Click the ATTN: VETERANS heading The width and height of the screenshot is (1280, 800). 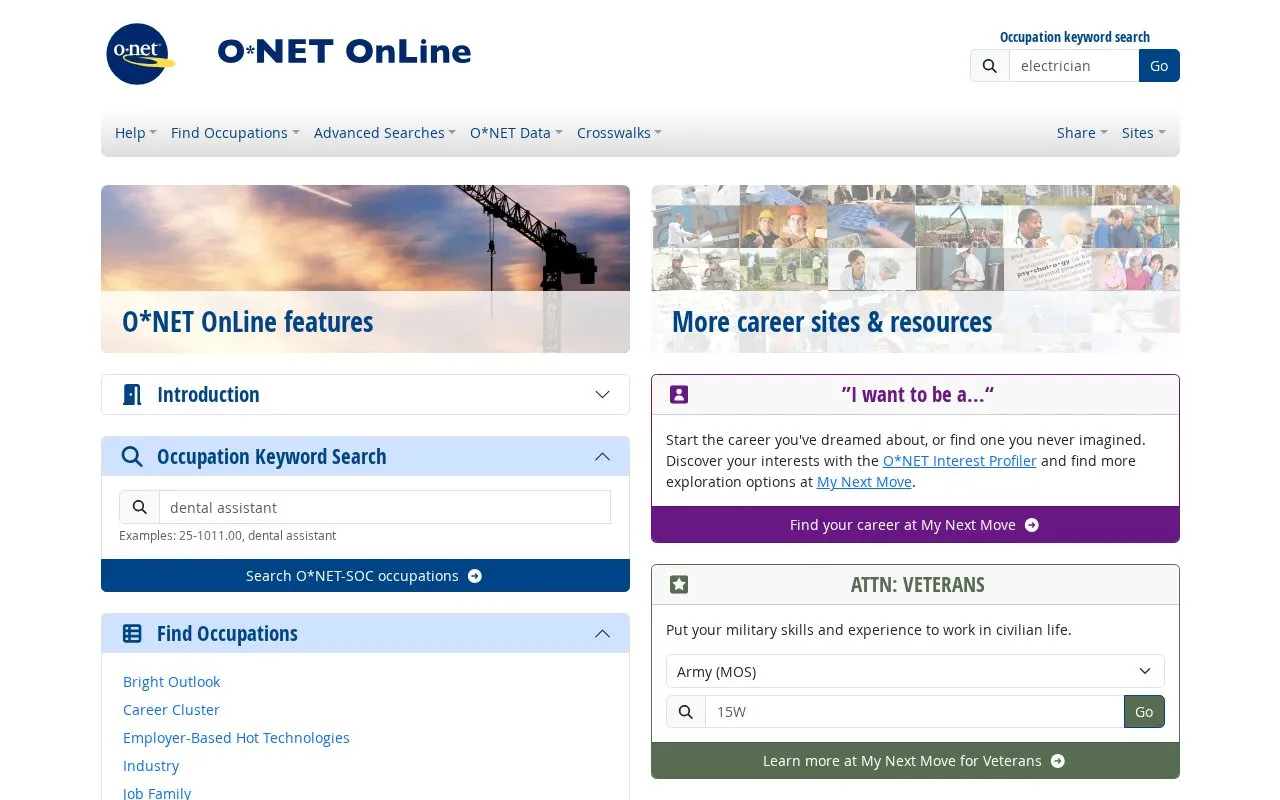click(917, 585)
